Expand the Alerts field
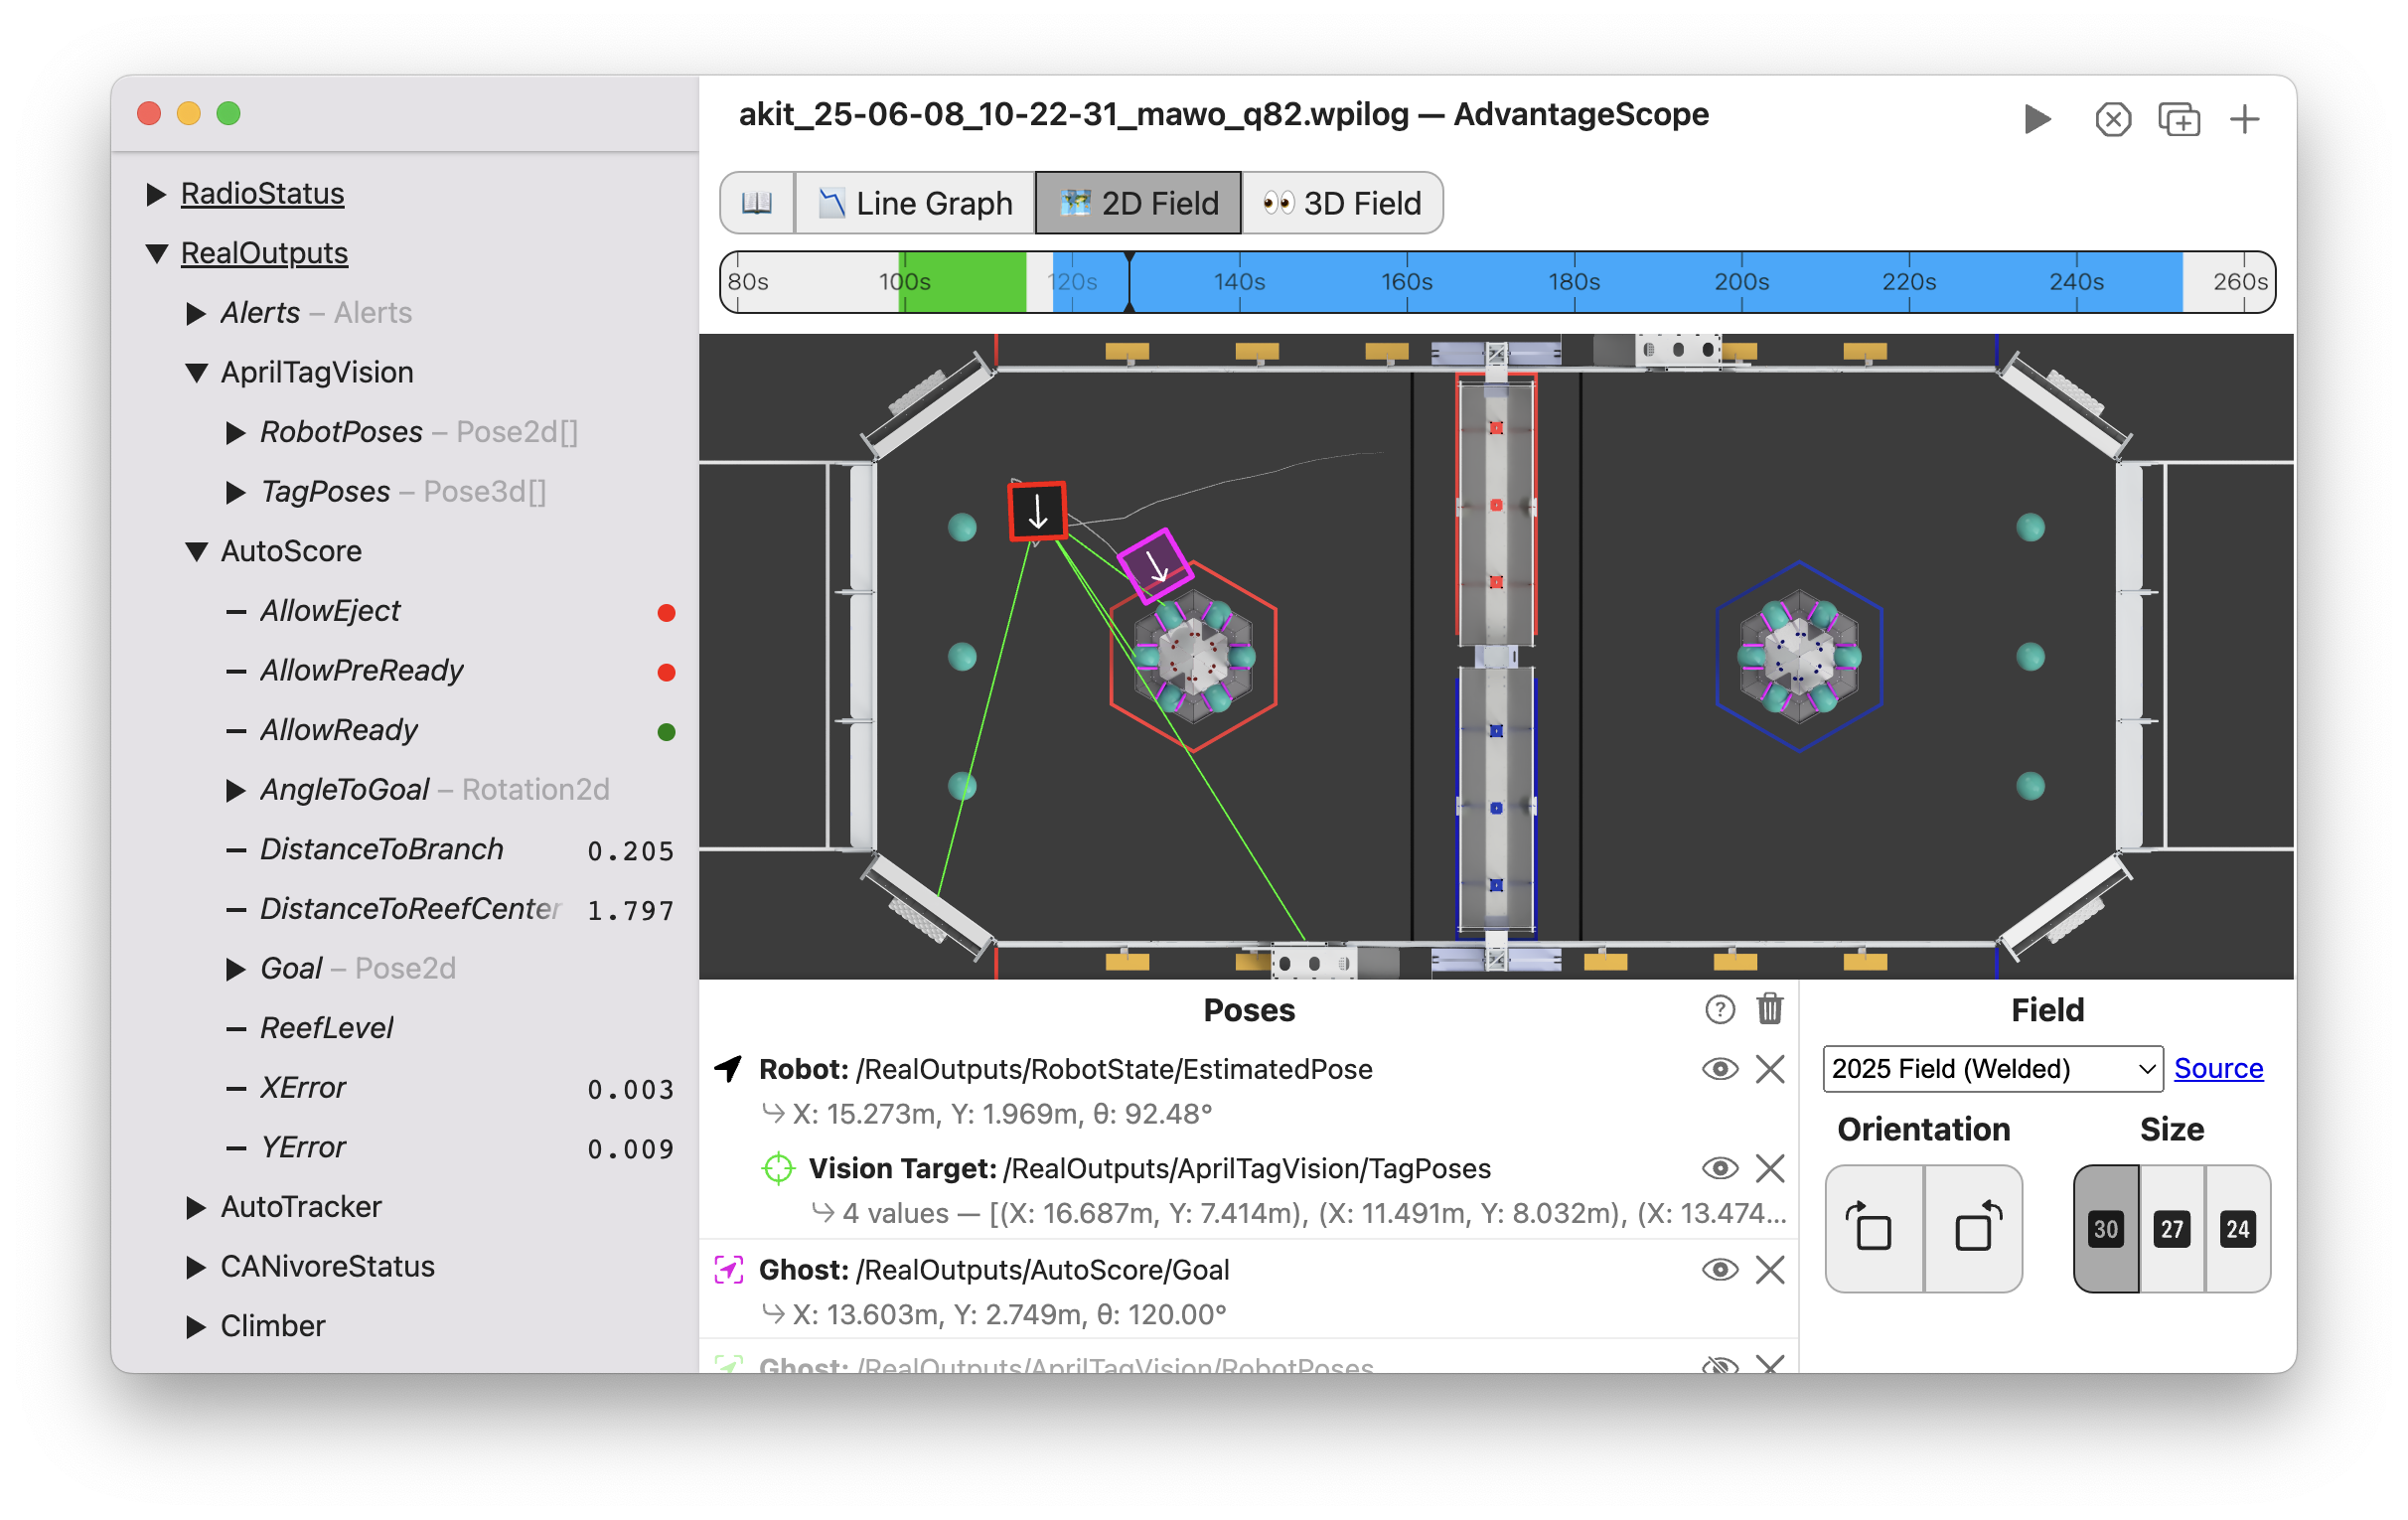This screenshot has height=1520, width=2408. (x=196, y=313)
